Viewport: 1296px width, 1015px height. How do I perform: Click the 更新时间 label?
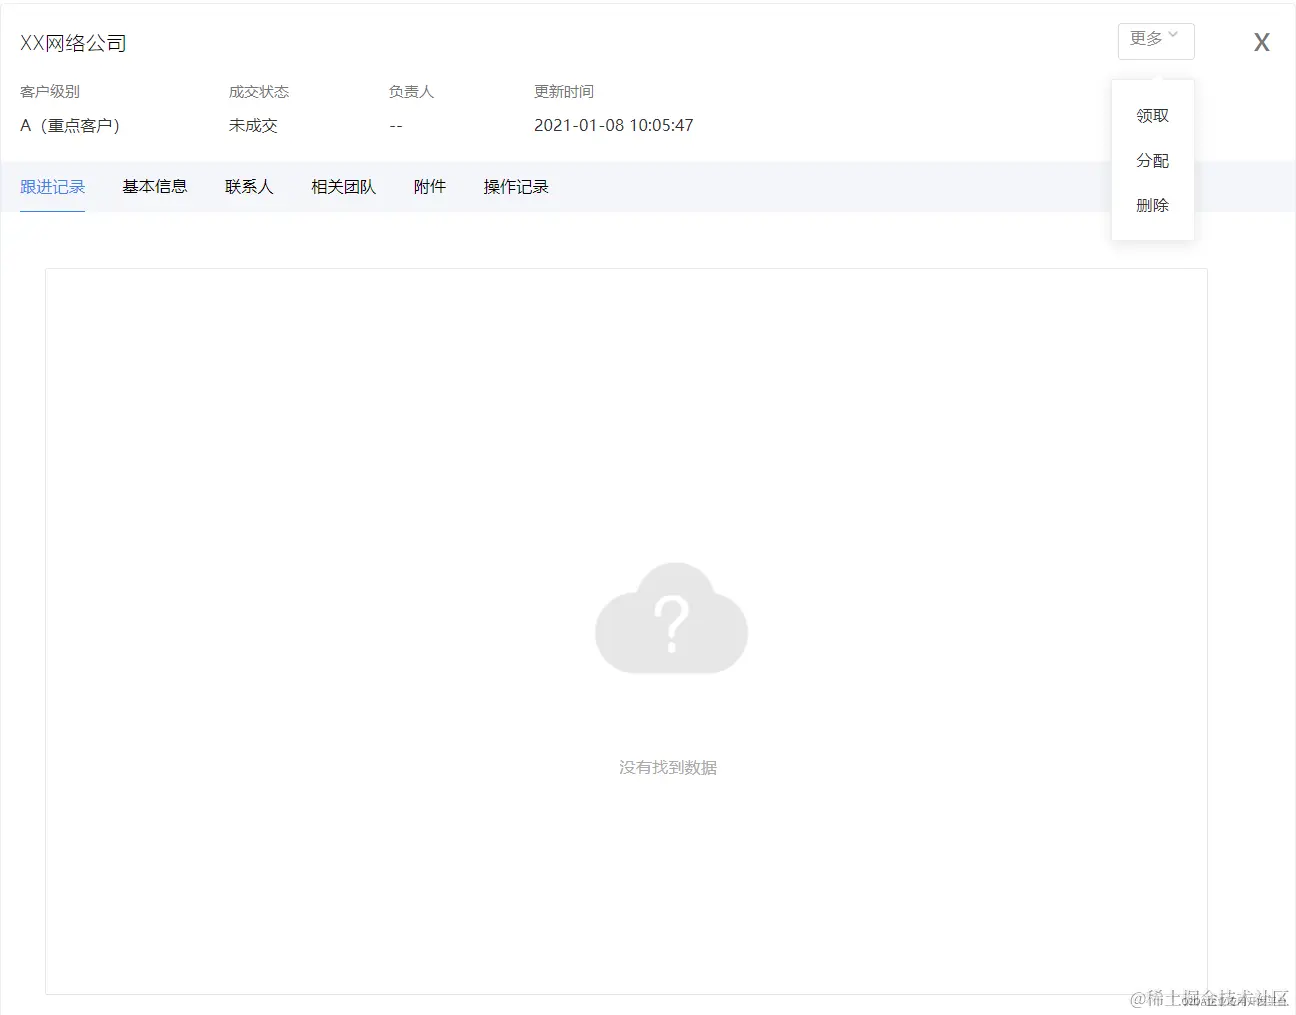(x=563, y=92)
